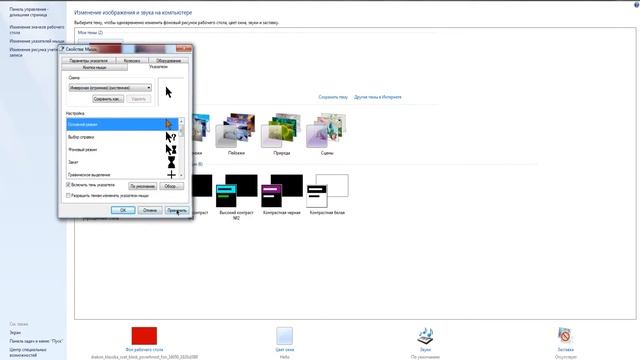Switch to the Оборудование tab
Screen dimensions: 640x360
coord(169,60)
